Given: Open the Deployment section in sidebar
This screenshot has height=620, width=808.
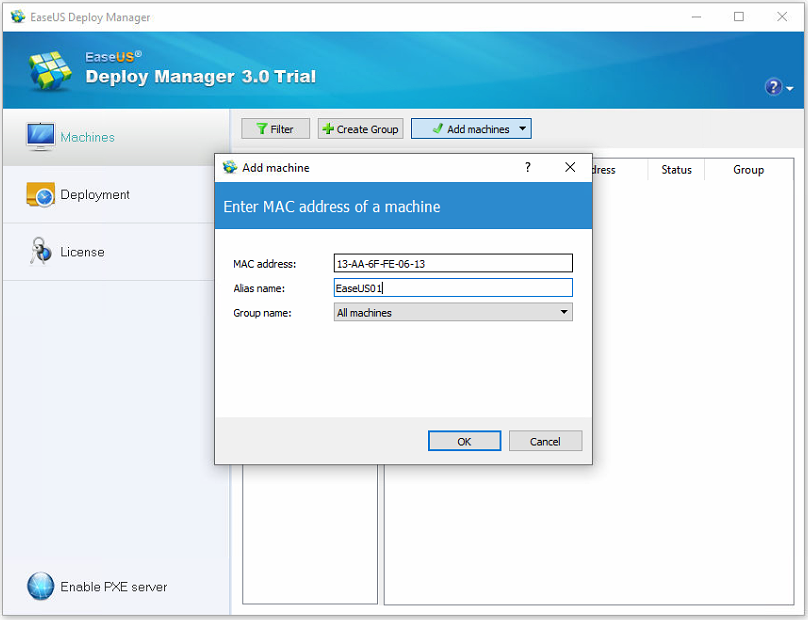Looking at the screenshot, I should pos(109,194).
